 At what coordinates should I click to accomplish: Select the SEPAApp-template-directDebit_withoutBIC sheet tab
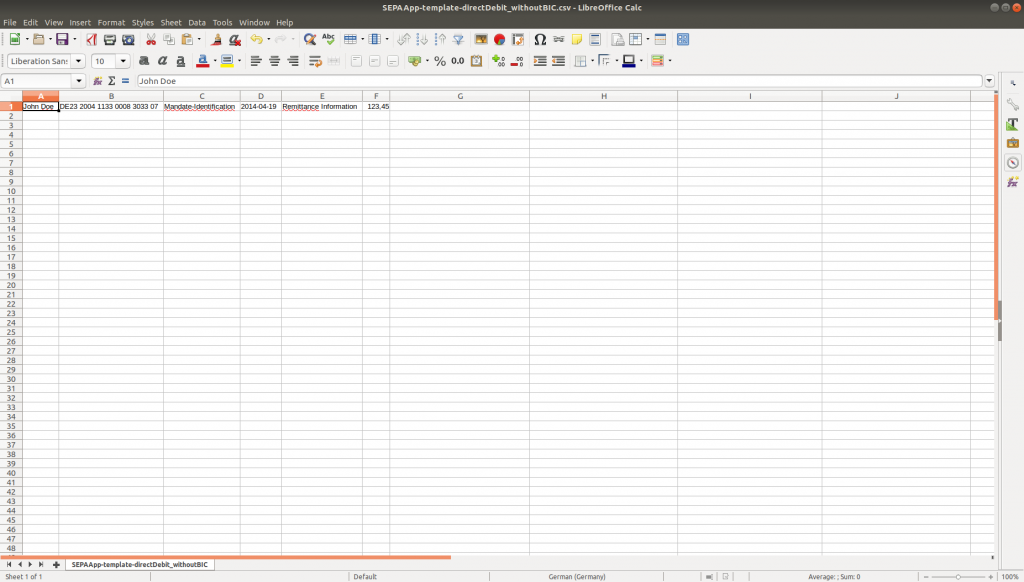point(140,565)
